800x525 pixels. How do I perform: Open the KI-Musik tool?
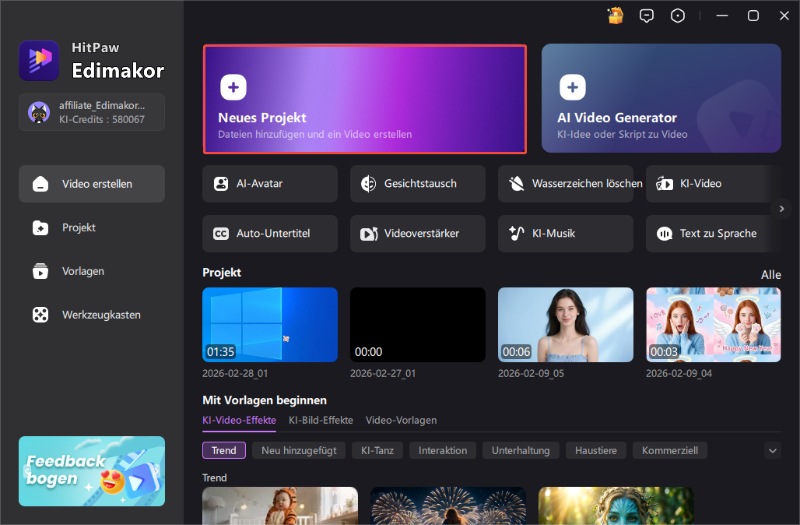click(565, 234)
